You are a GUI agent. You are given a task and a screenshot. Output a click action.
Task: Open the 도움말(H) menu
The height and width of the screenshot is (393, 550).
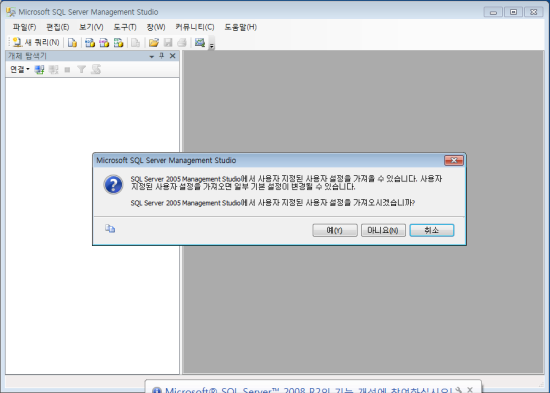pyautogui.click(x=241, y=27)
